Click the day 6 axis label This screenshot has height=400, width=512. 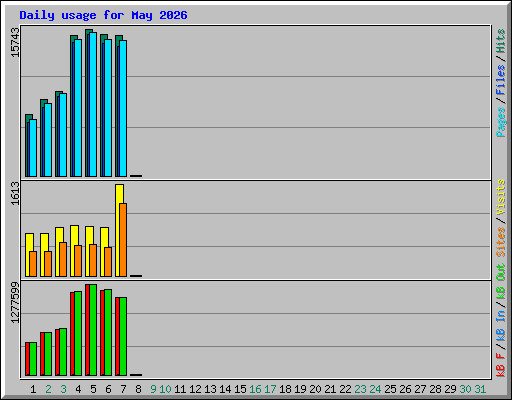108,389
